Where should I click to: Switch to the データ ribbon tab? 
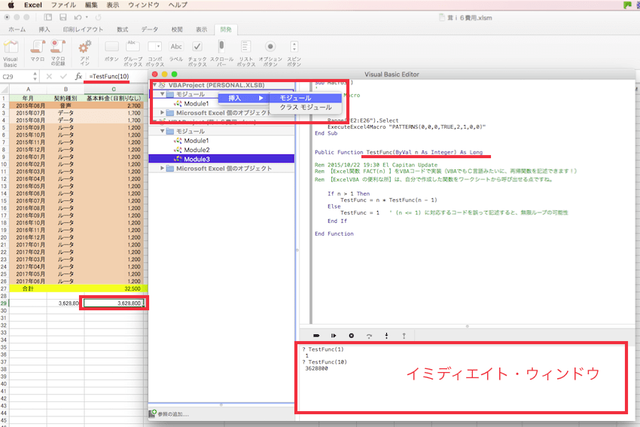149,29
